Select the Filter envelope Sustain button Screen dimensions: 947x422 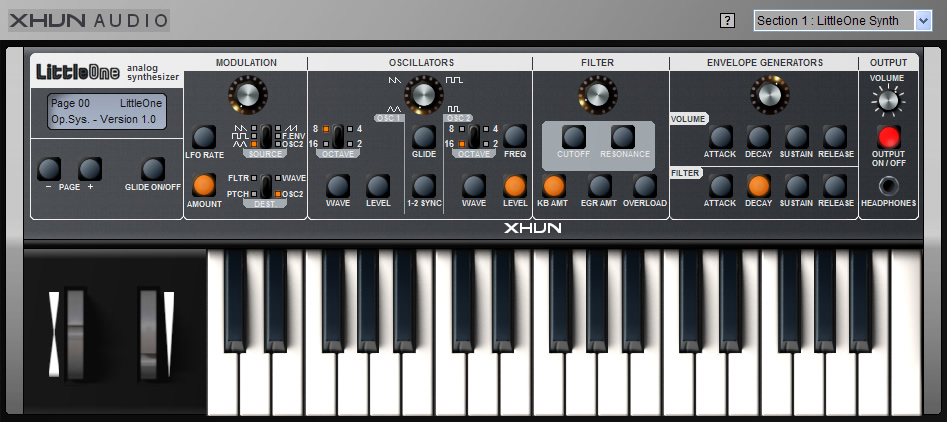pos(797,187)
